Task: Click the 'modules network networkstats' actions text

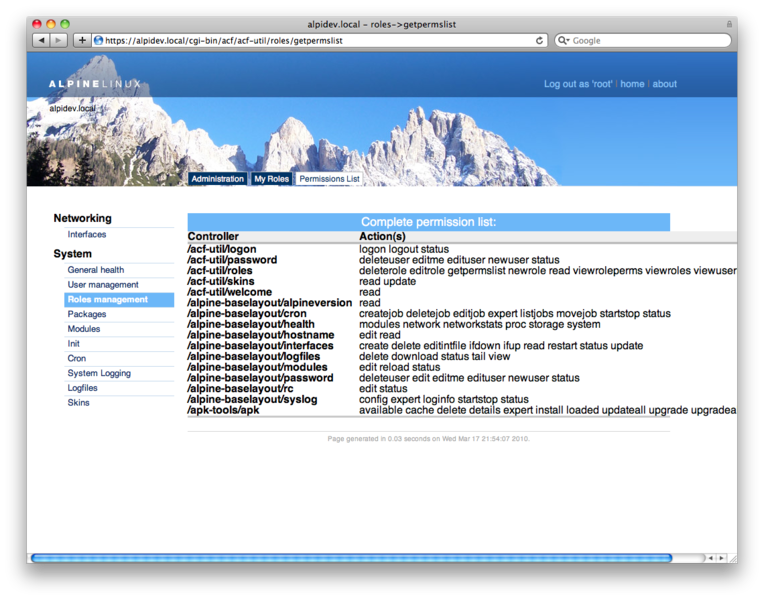Action: pyautogui.click(x=479, y=324)
